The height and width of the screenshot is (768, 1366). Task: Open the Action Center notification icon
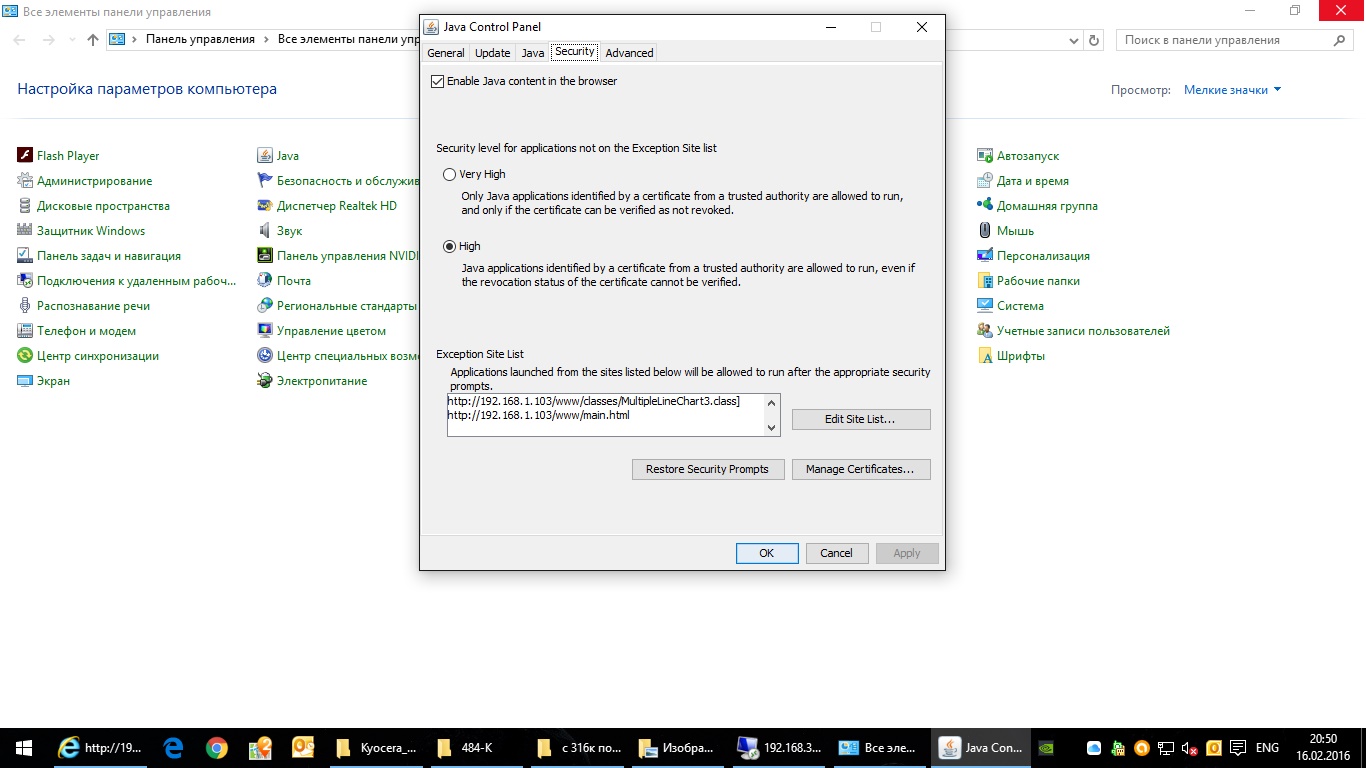1237,747
